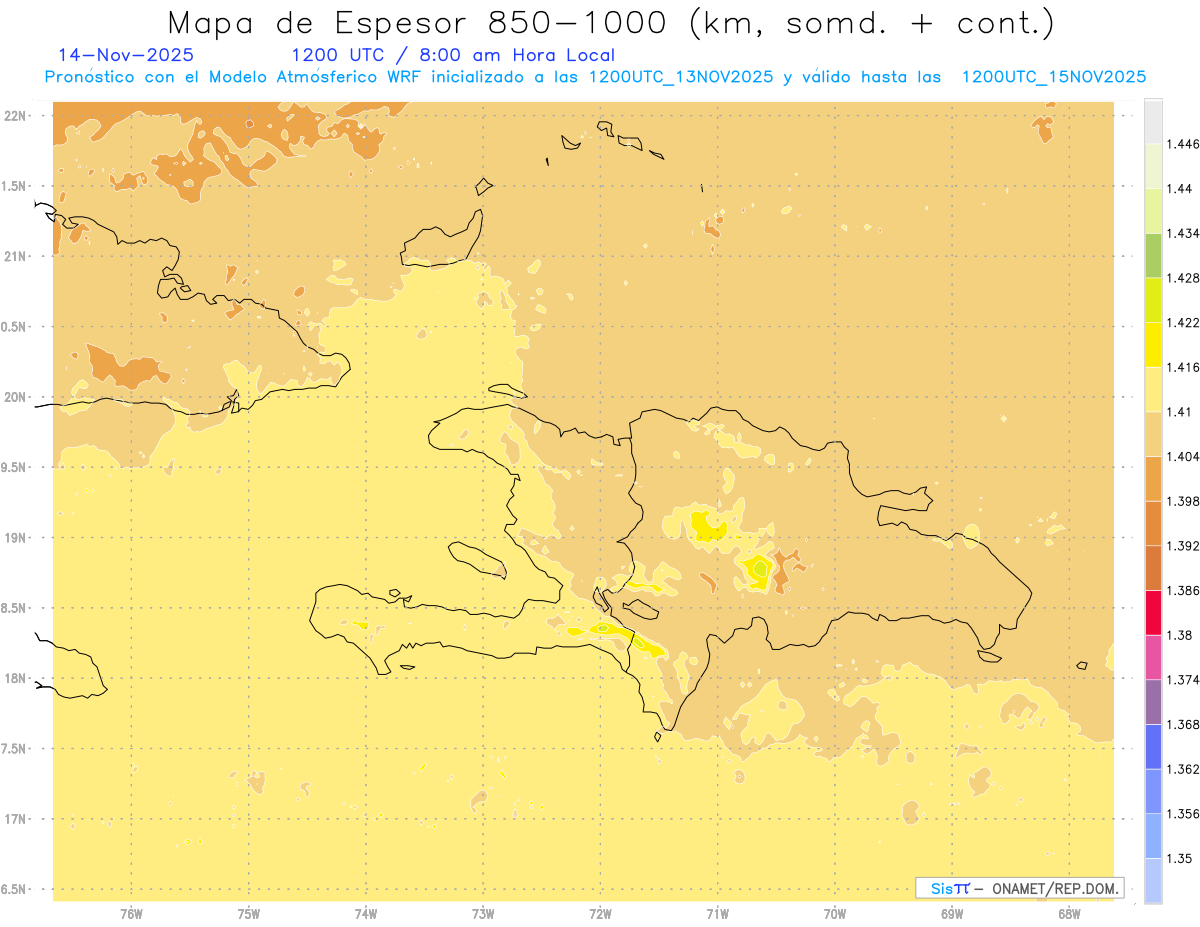Image resolution: width=1200 pixels, height=927 pixels.
Task: Click the longitude label 73W
Action: point(483,914)
